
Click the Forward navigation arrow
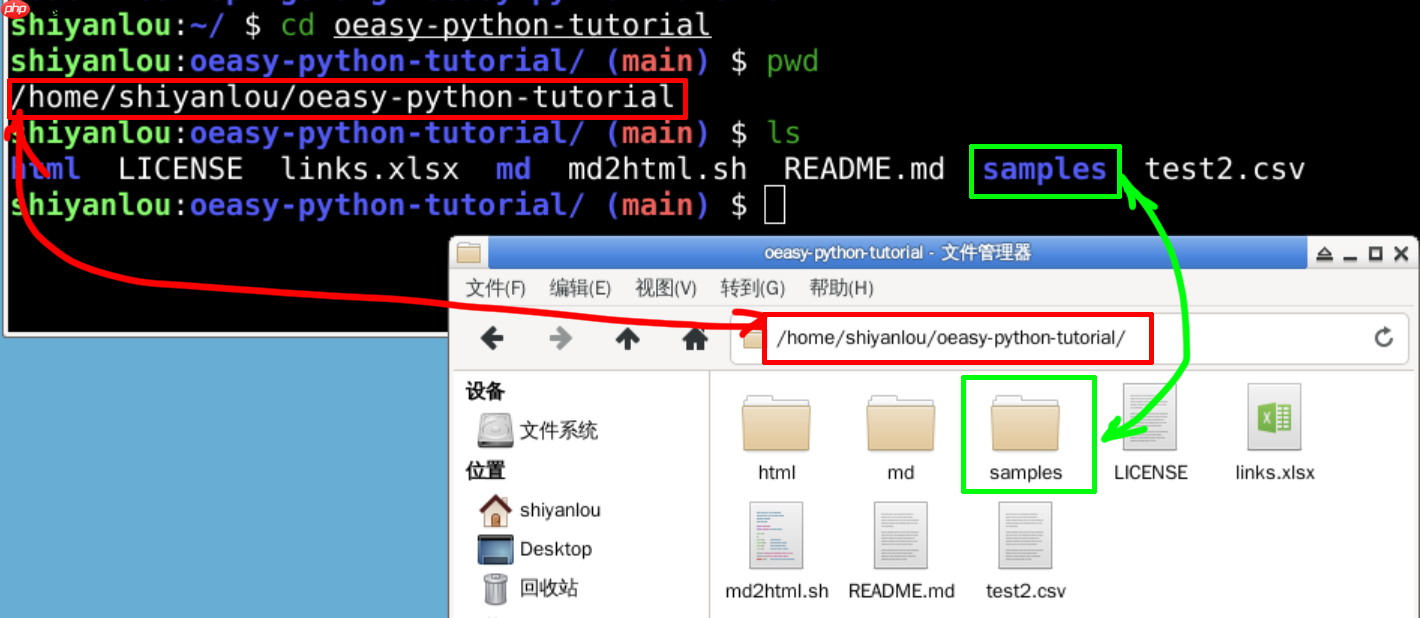(560, 338)
